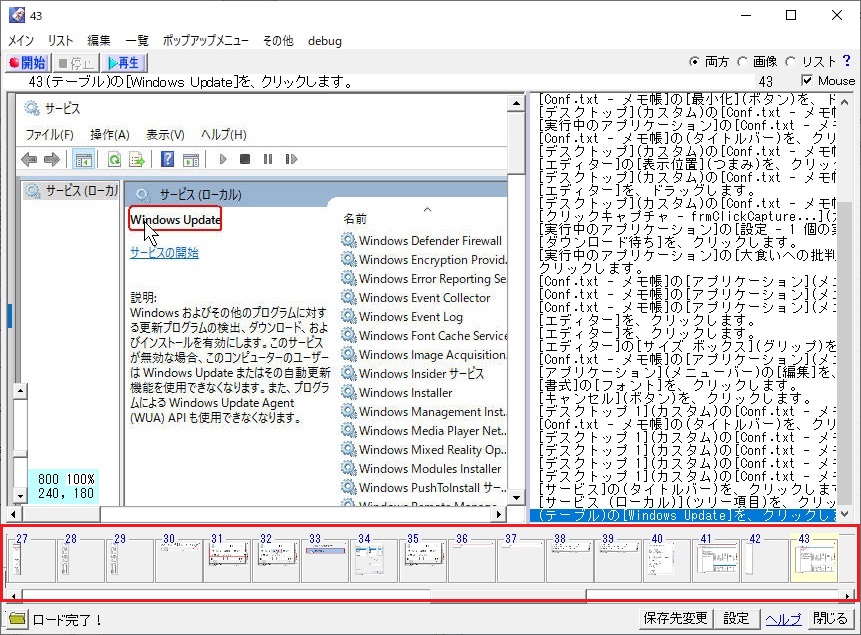Open the メイン menu

[21, 41]
